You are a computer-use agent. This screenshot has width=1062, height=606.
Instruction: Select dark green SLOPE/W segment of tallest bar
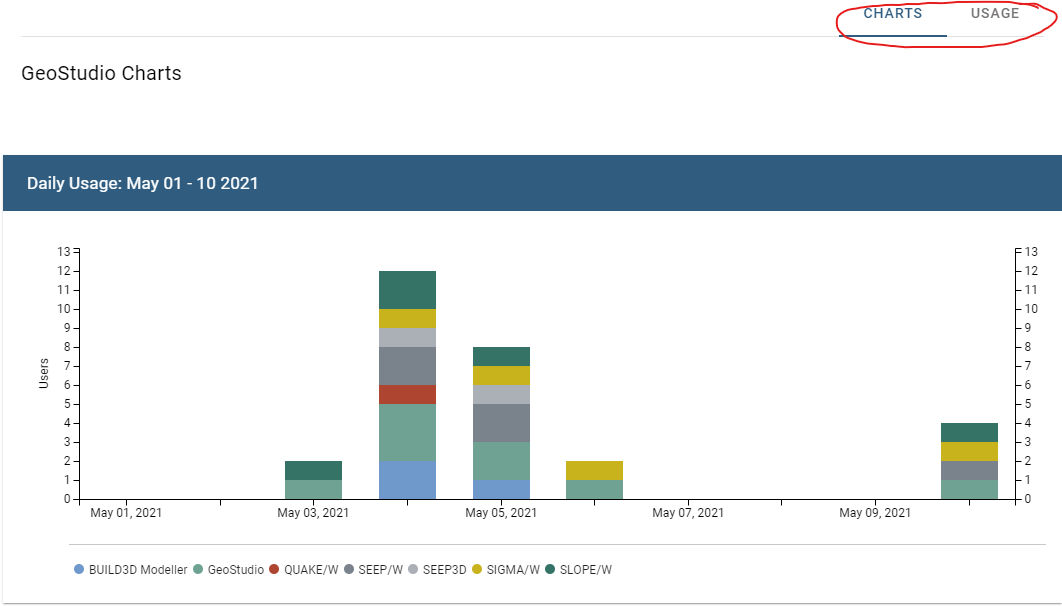(407, 290)
